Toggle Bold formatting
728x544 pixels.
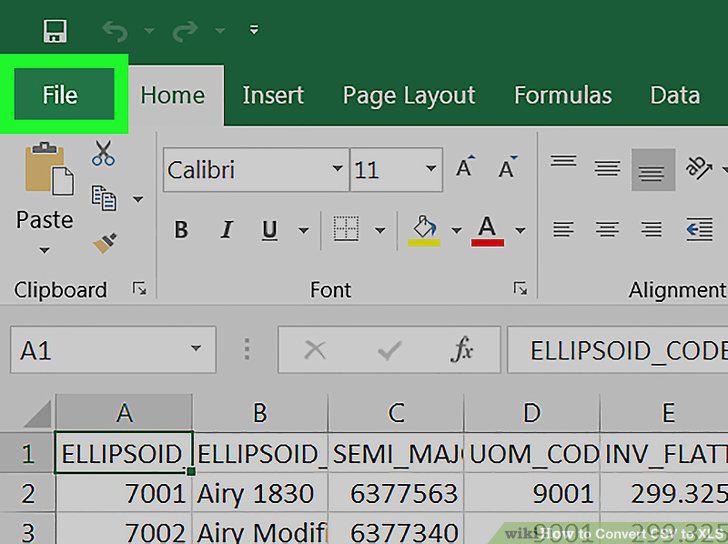181,230
